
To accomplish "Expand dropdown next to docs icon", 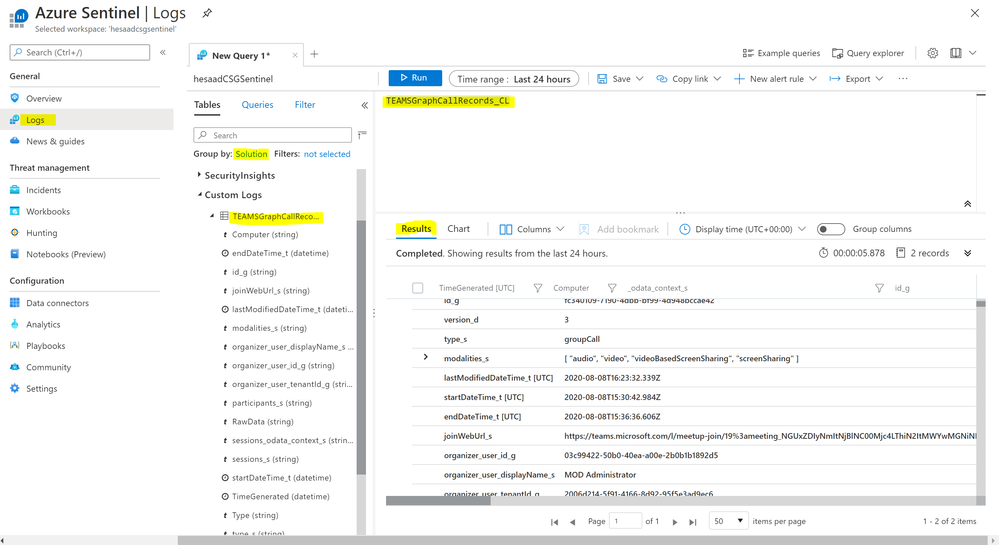I will pyautogui.click(x=973, y=53).
